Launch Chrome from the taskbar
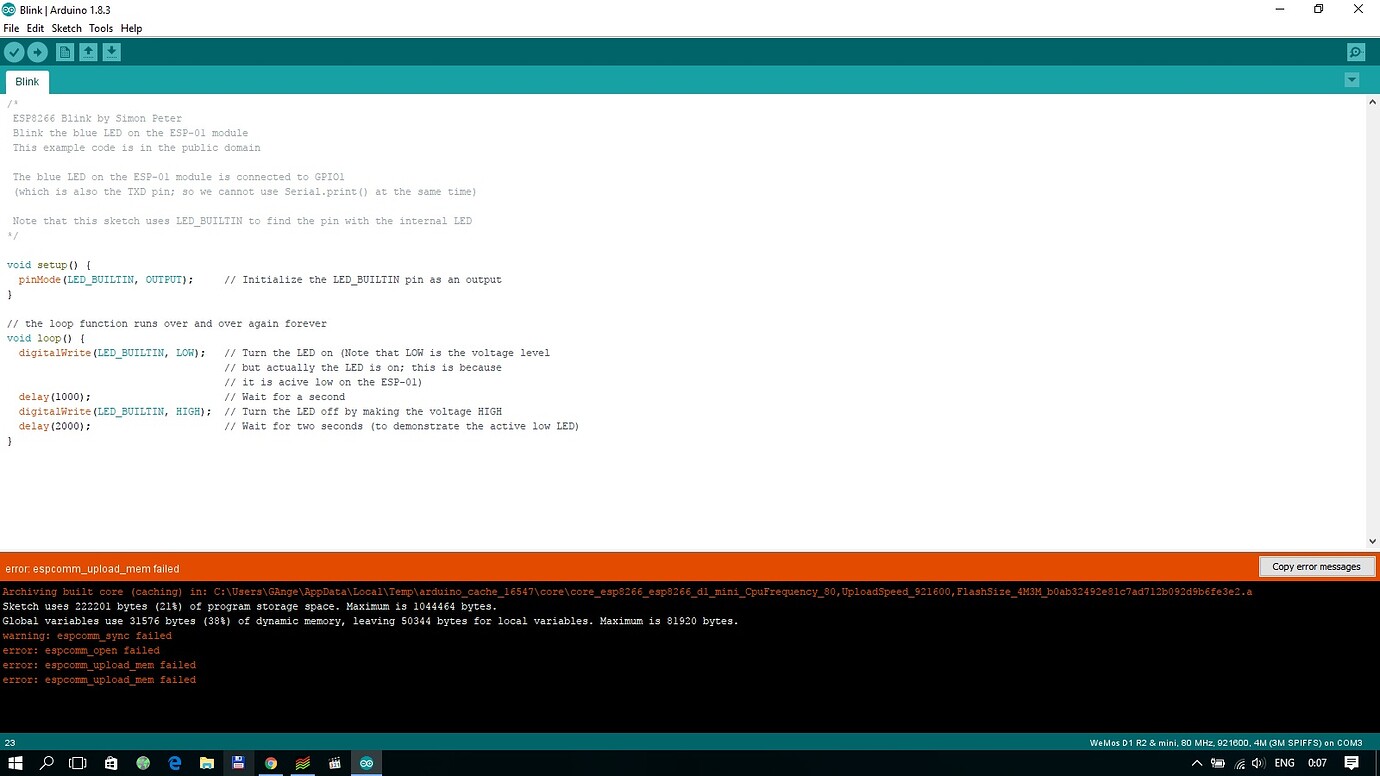 [270, 762]
